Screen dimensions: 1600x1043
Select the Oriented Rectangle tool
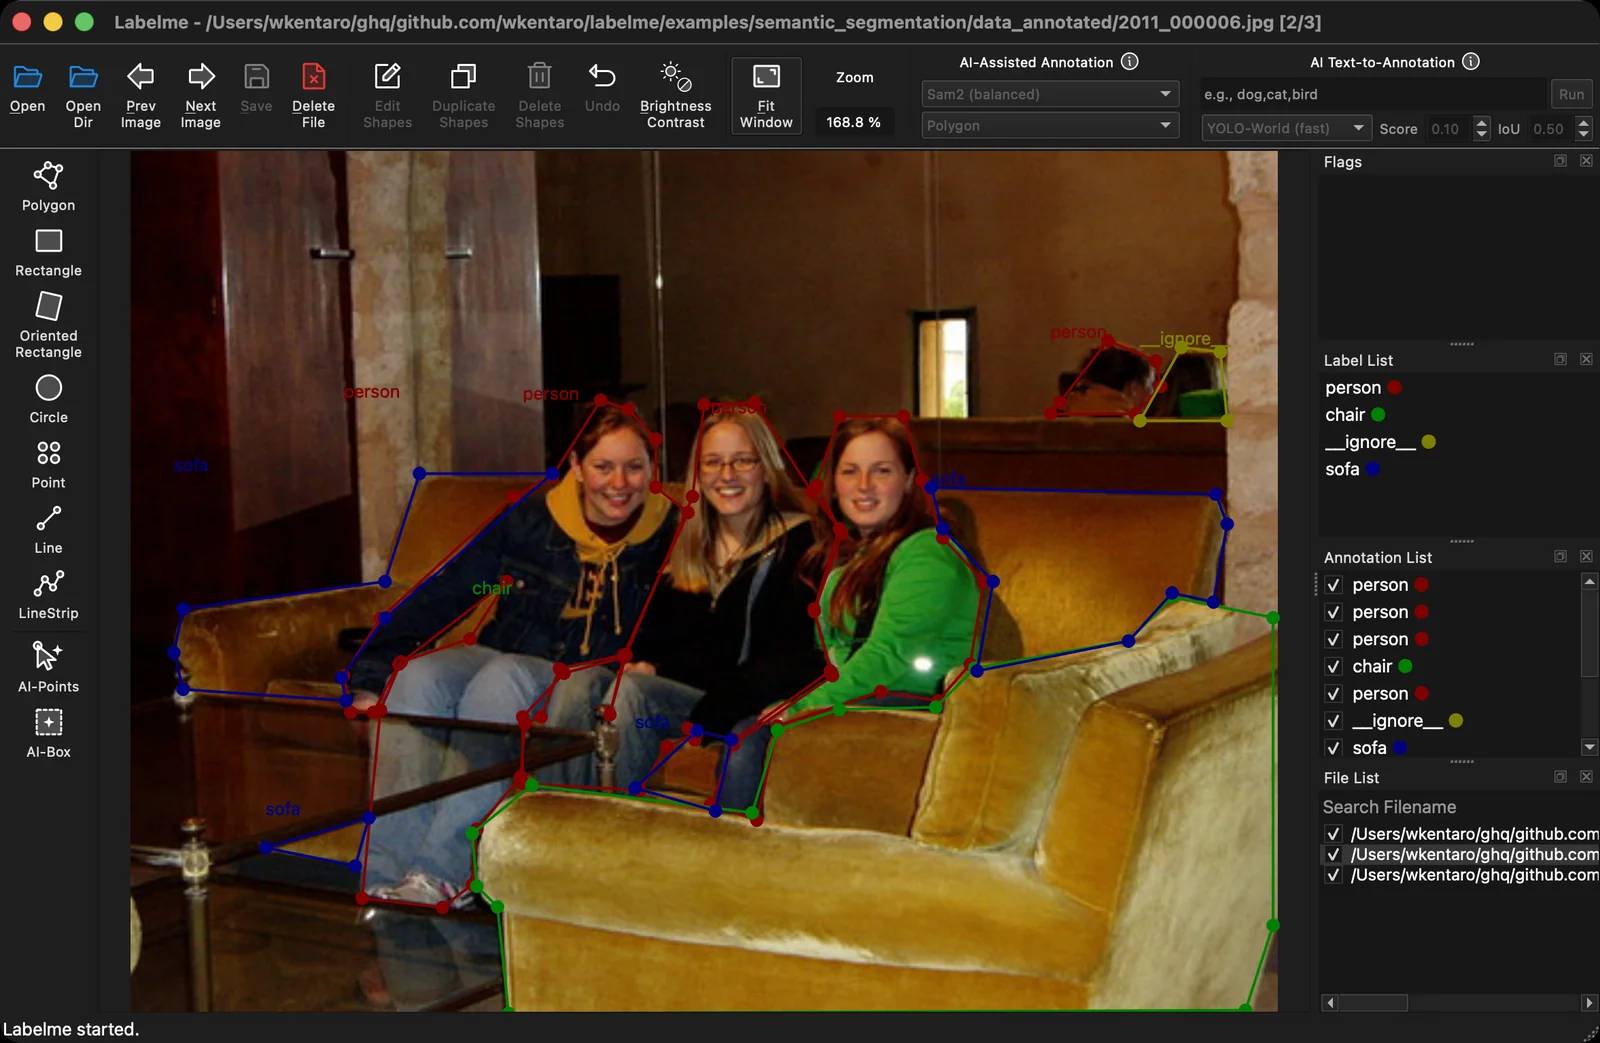pos(48,324)
